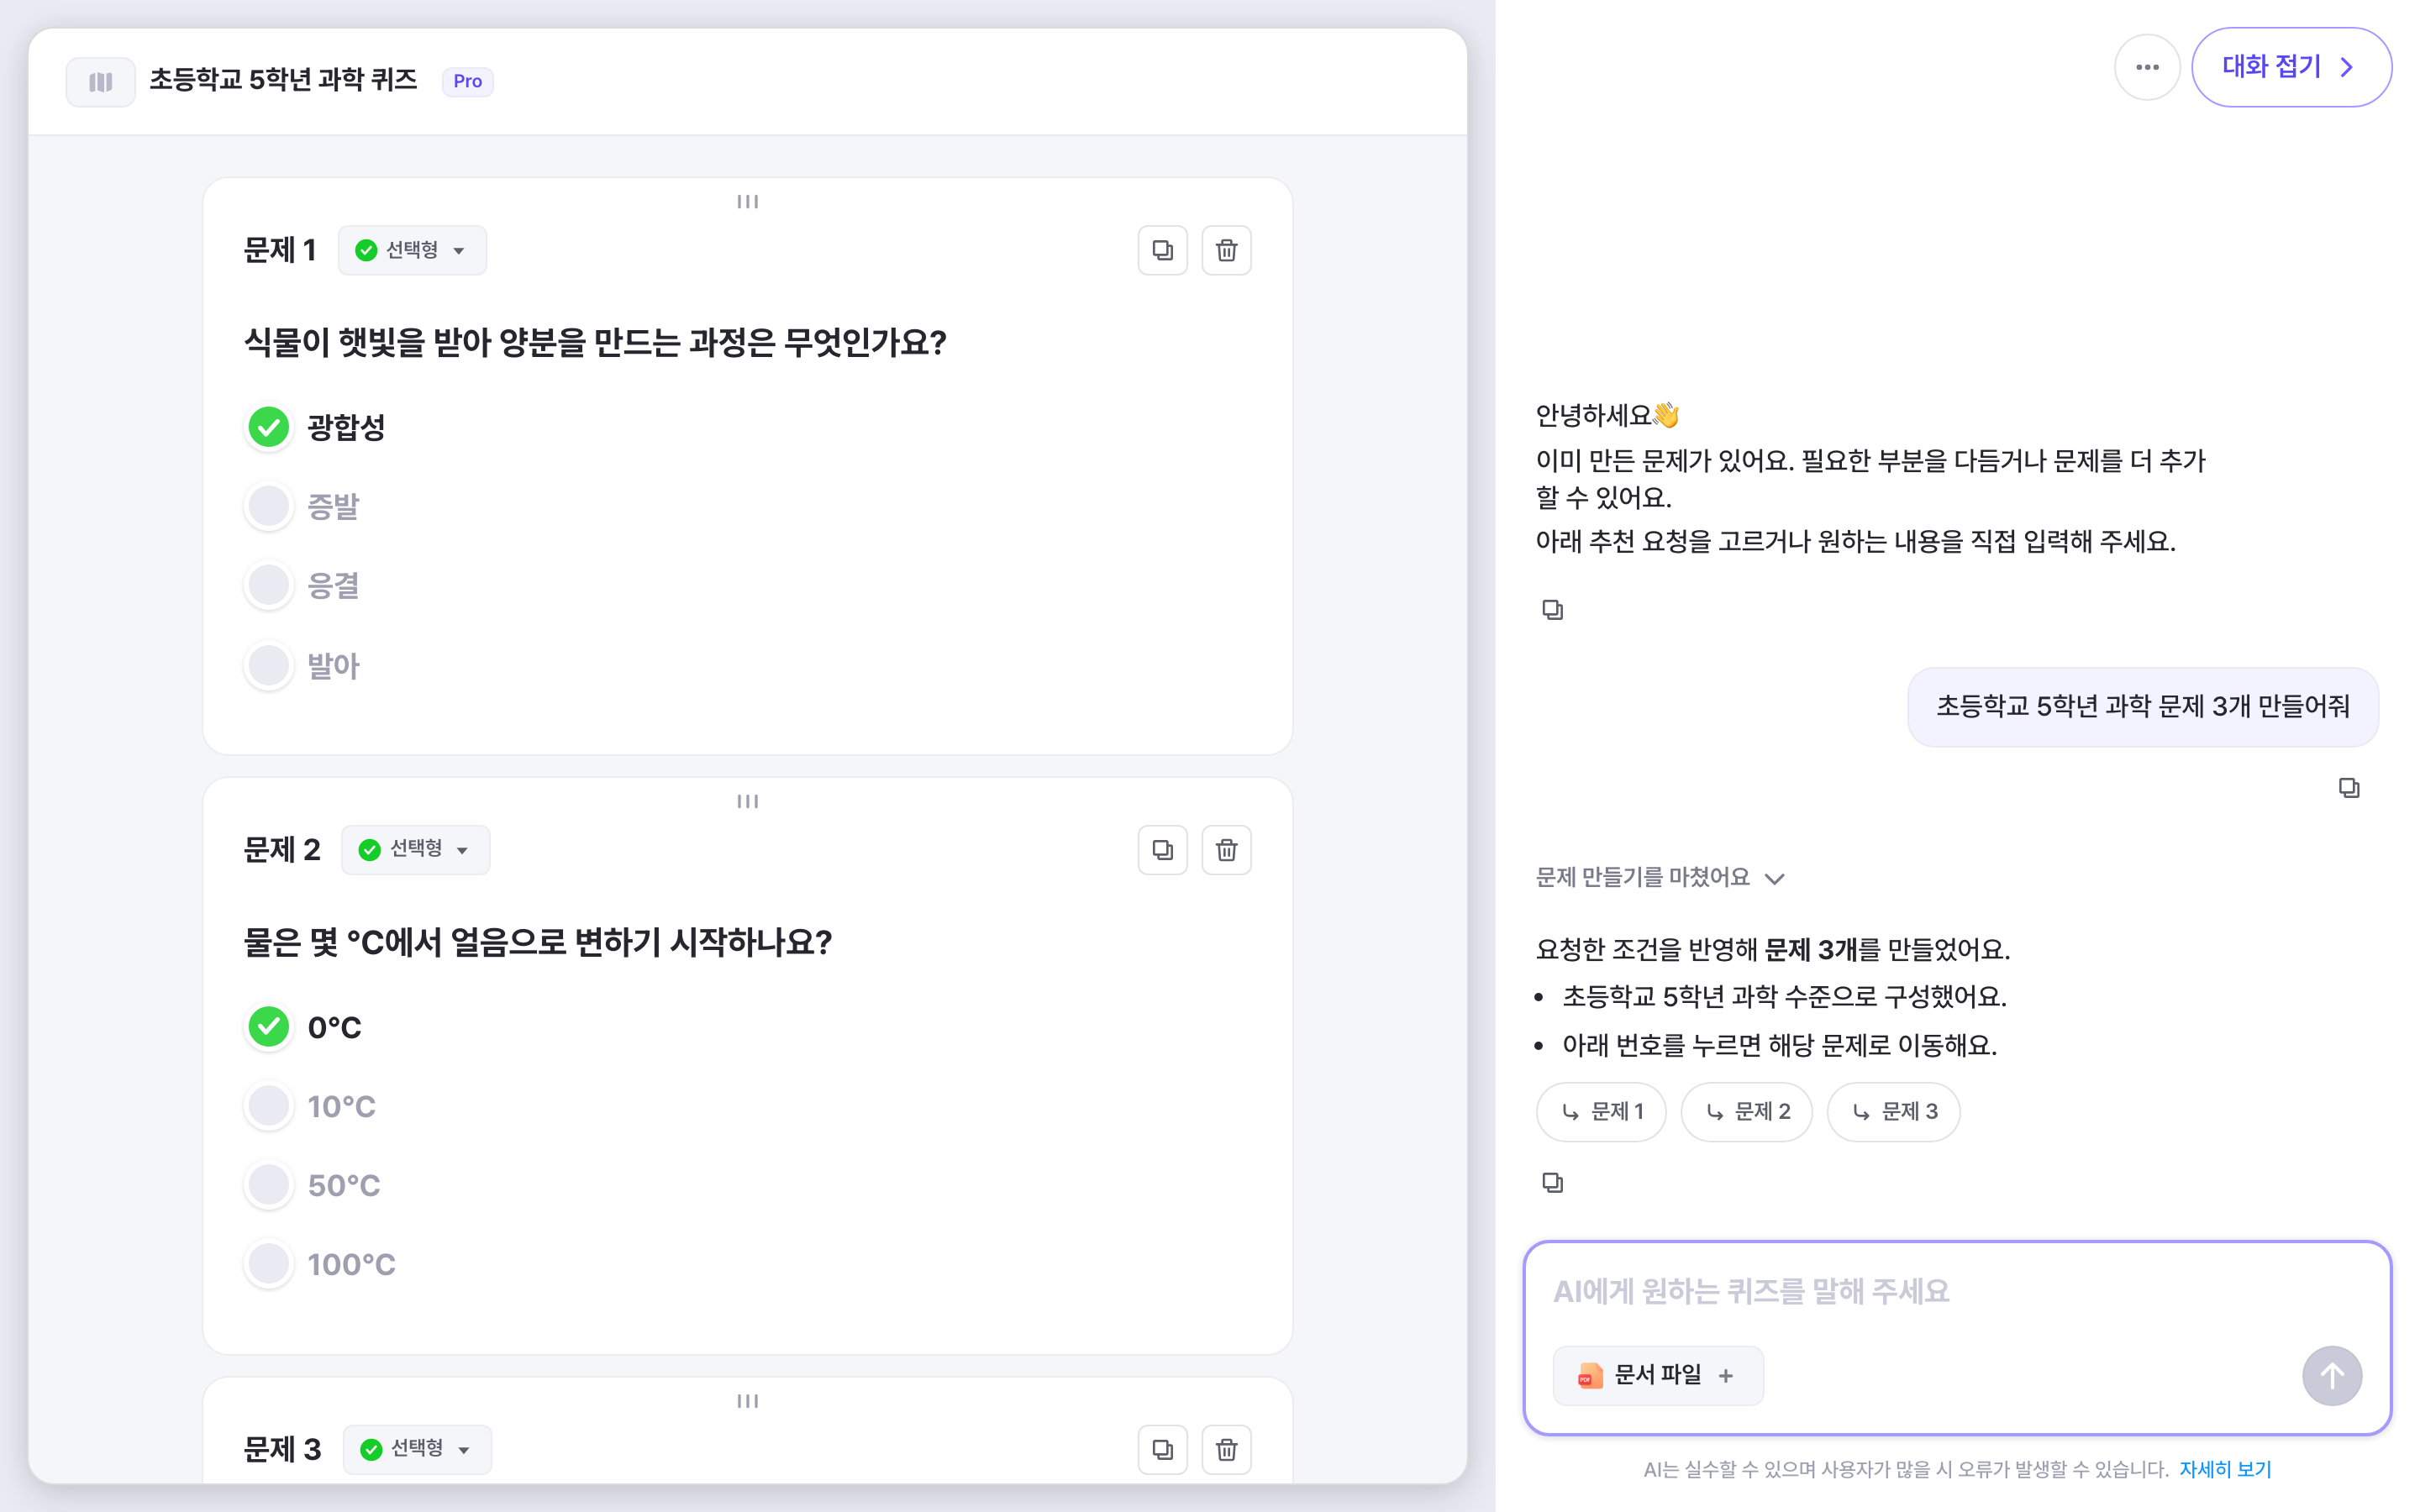Screen dimensions: 2420x1512
Task: Edit the question text about 식물이 햇빛을 받아
Action: point(595,343)
